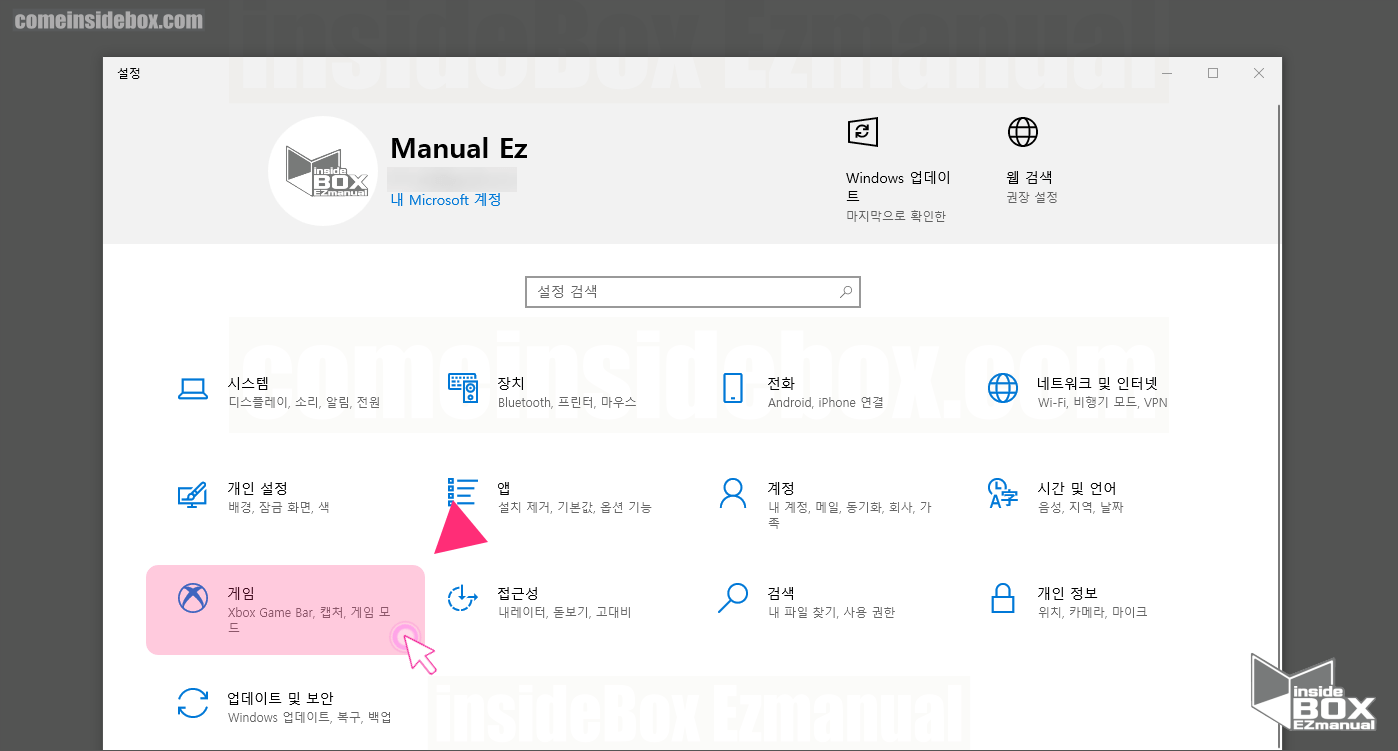
Task: Click the 내레이터, 돋보기, 고대비 description
Action: pyautogui.click(x=564, y=613)
